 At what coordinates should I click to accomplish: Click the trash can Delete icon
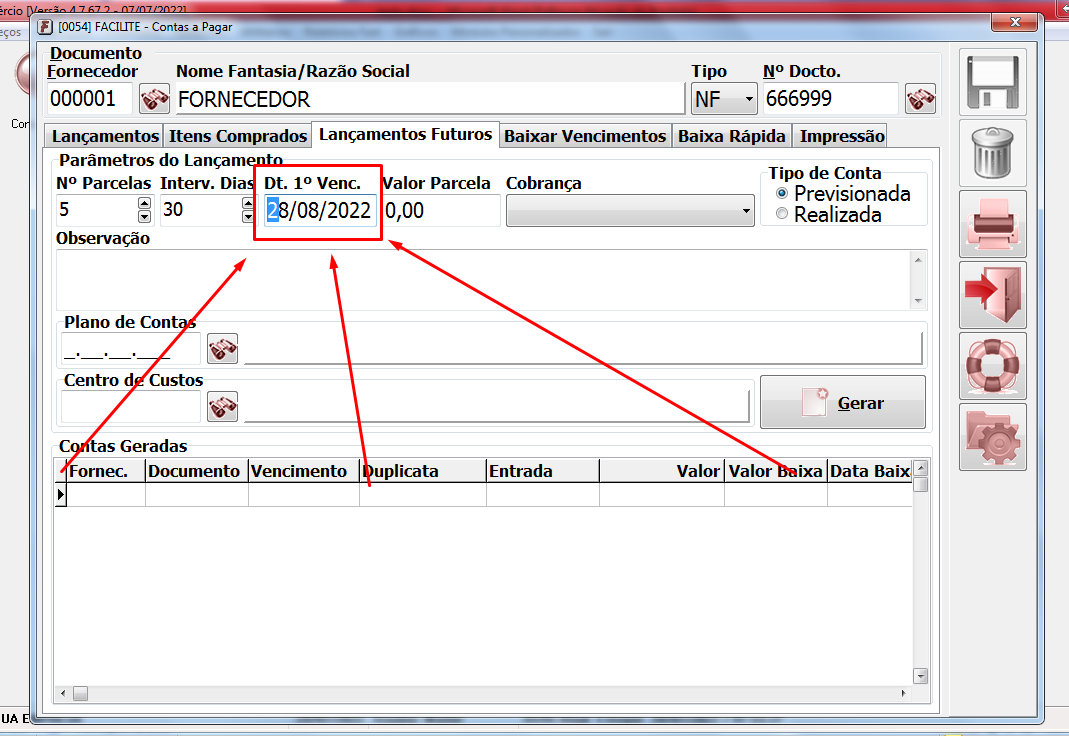[x=992, y=153]
